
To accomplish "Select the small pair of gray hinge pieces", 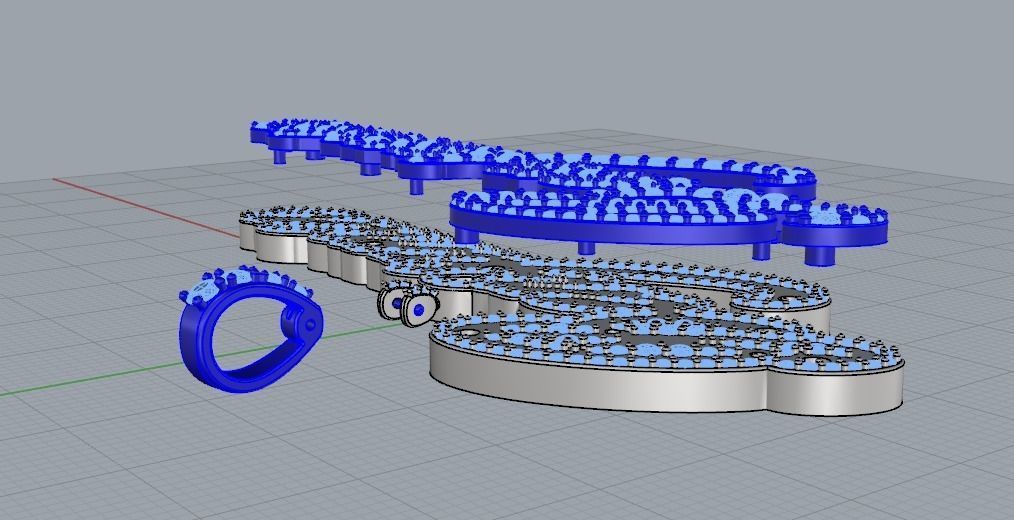I will tap(406, 306).
